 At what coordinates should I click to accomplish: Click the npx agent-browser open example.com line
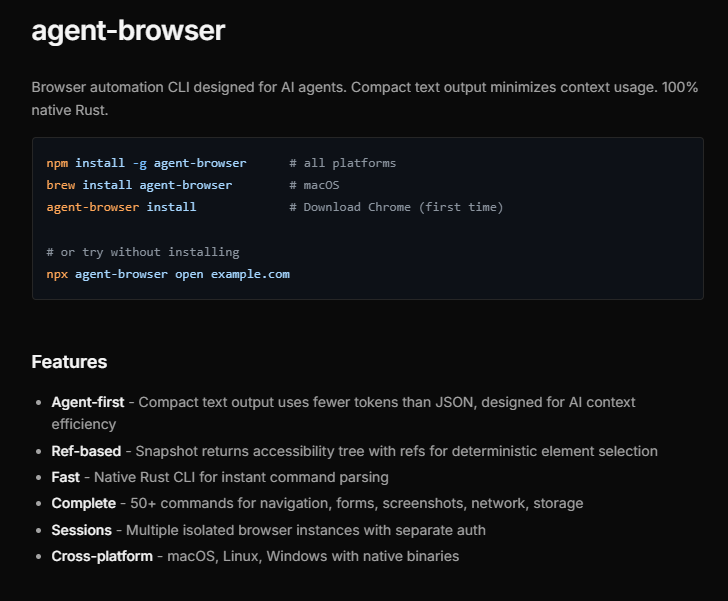point(168,273)
